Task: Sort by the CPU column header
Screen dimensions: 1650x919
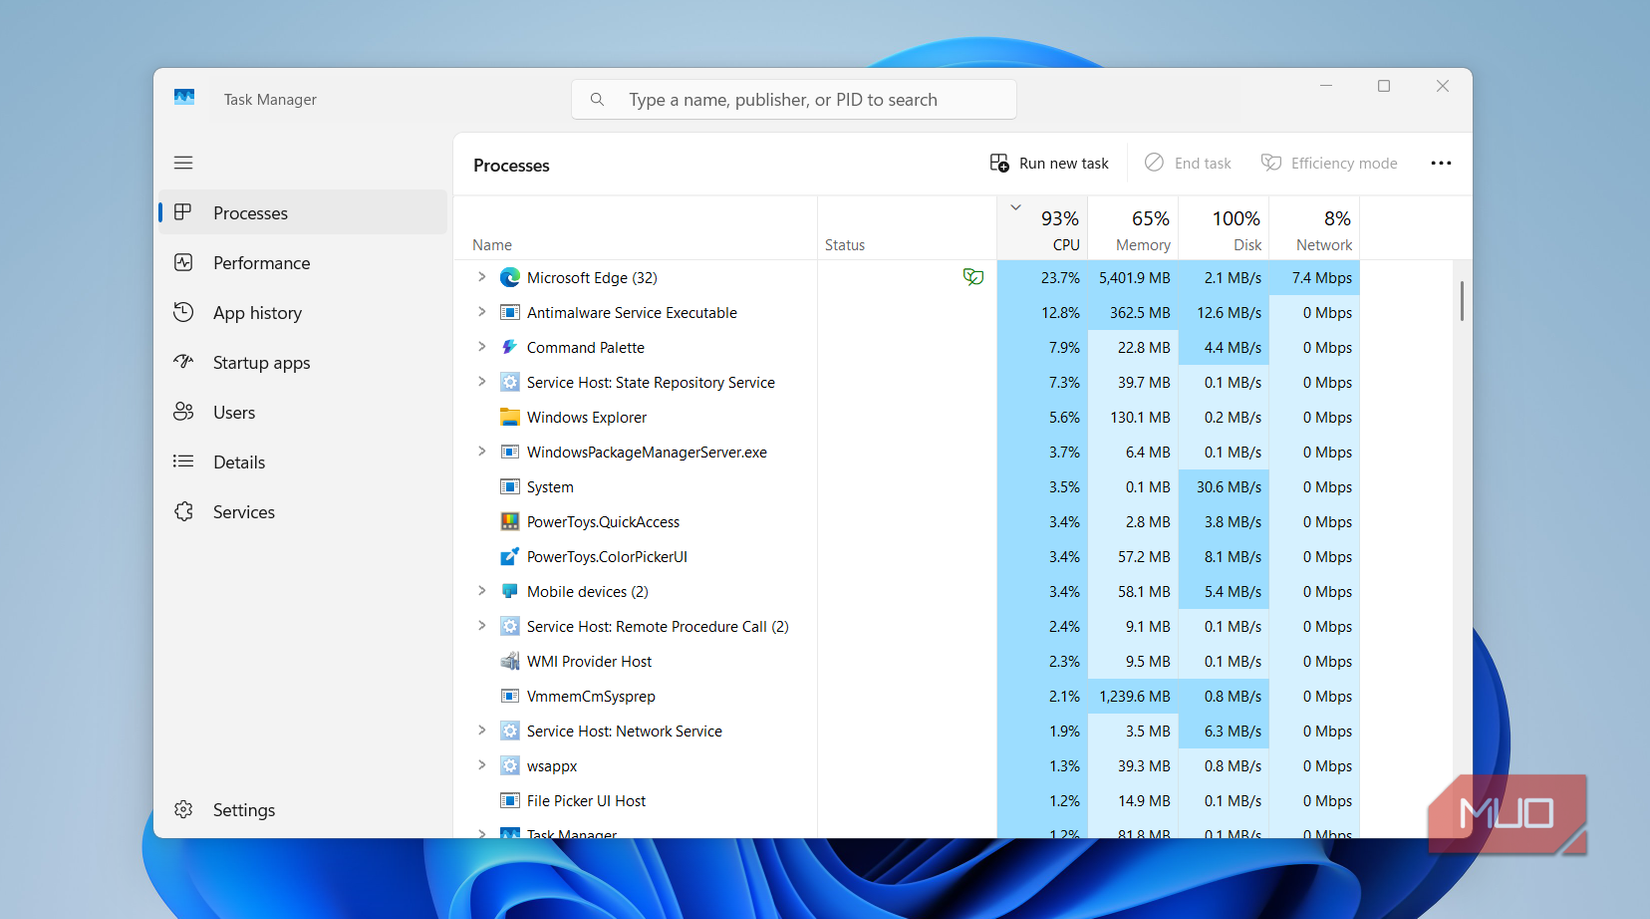Action: coord(1042,228)
